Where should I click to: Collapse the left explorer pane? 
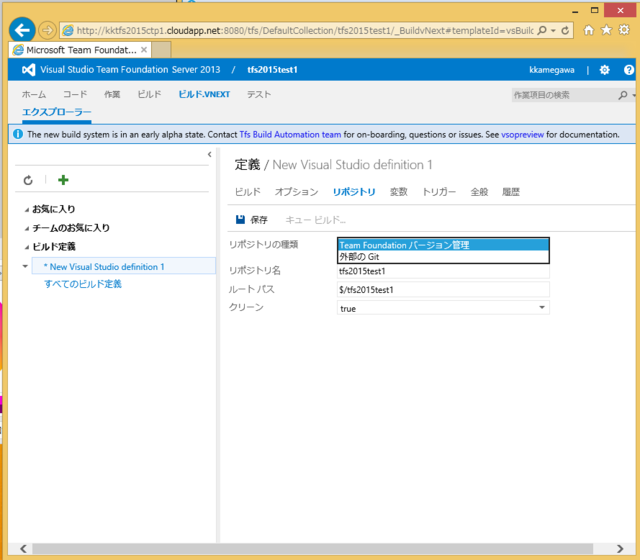pos(209,154)
